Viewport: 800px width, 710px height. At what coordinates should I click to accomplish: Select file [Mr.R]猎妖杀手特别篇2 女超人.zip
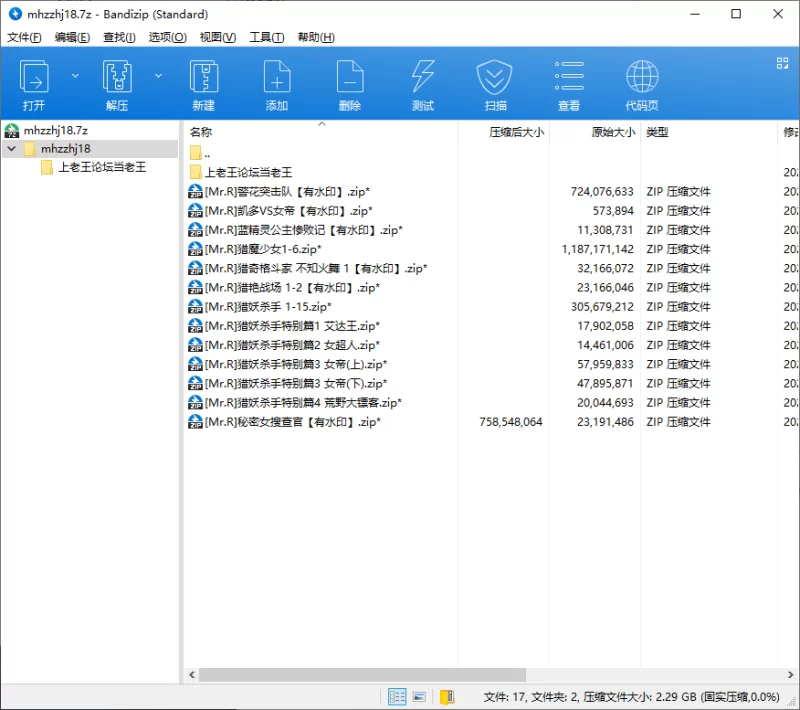click(x=292, y=345)
